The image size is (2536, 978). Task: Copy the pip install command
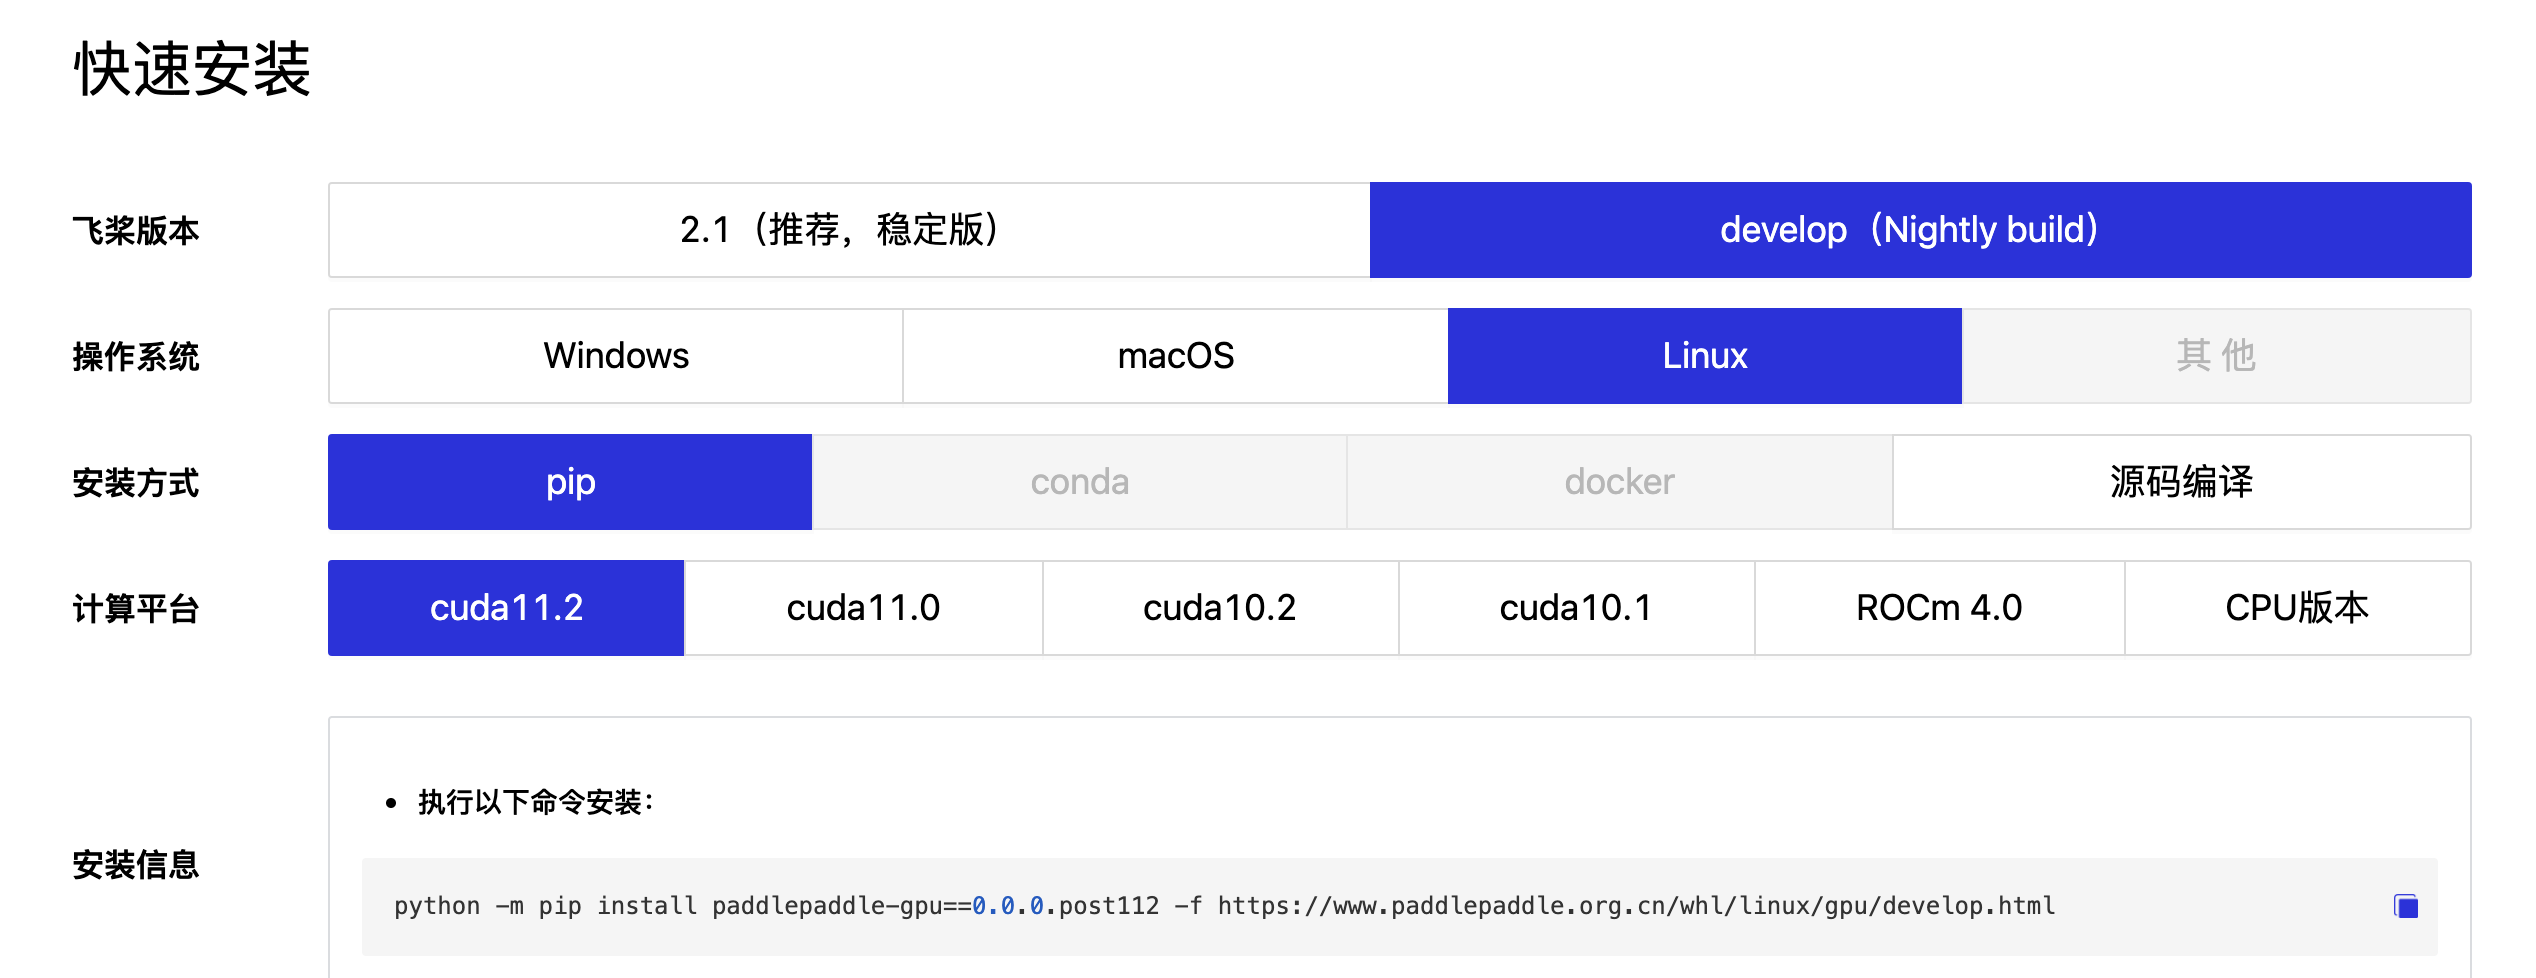pos(2407,906)
